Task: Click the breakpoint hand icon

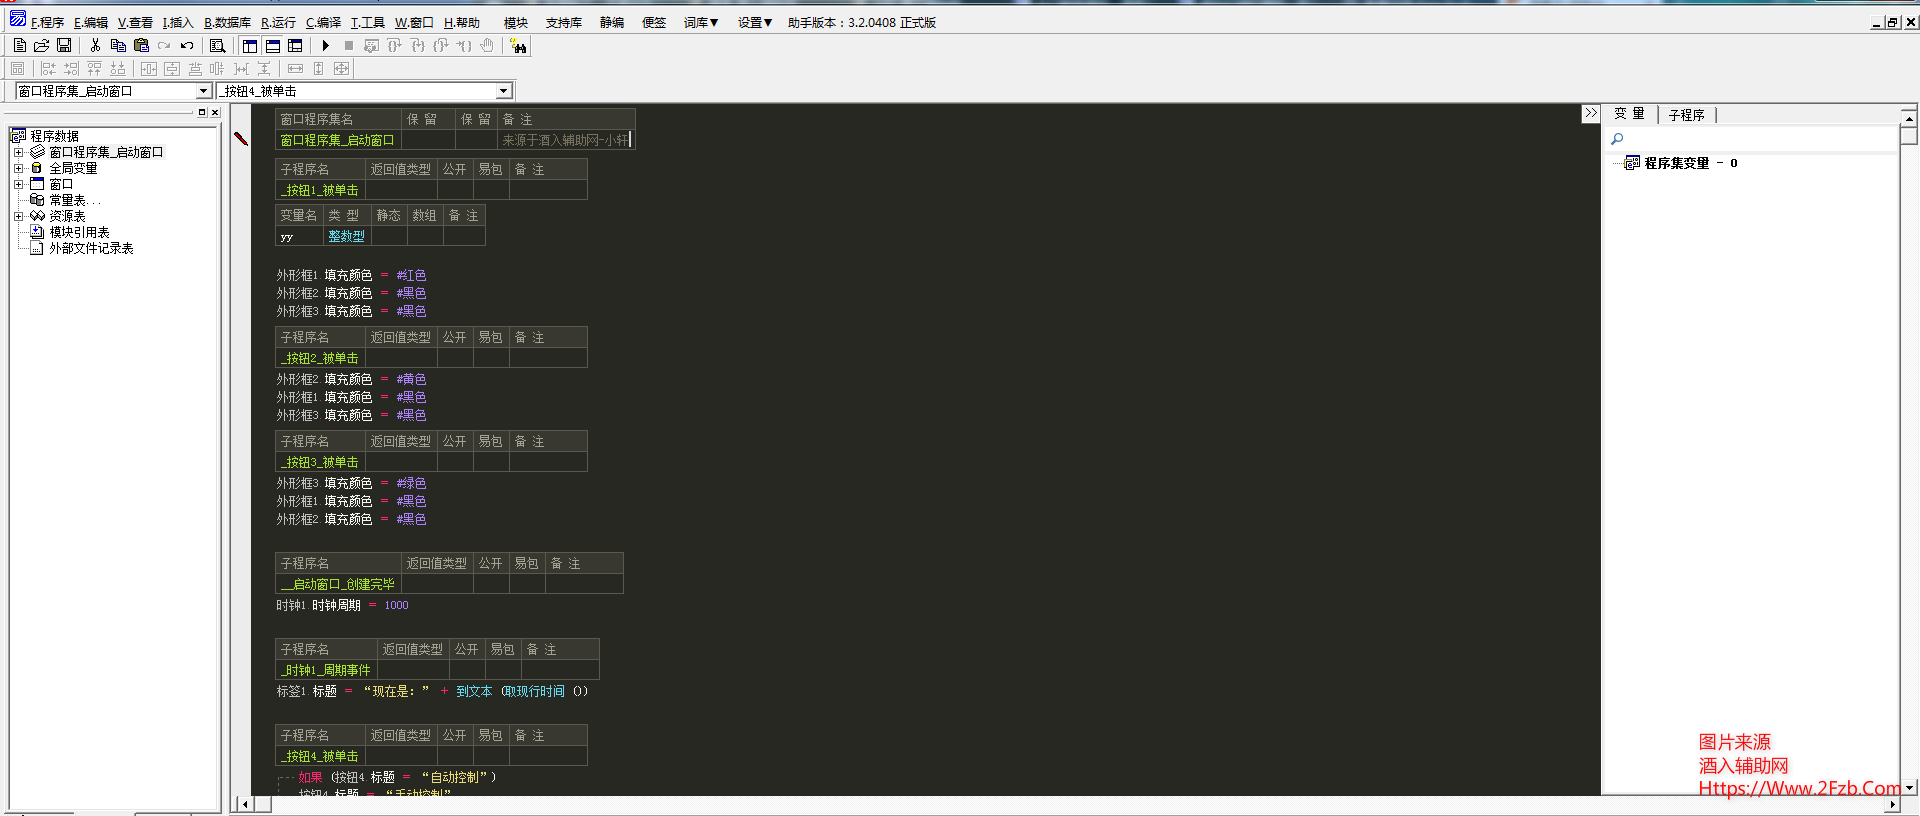Action: point(487,45)
